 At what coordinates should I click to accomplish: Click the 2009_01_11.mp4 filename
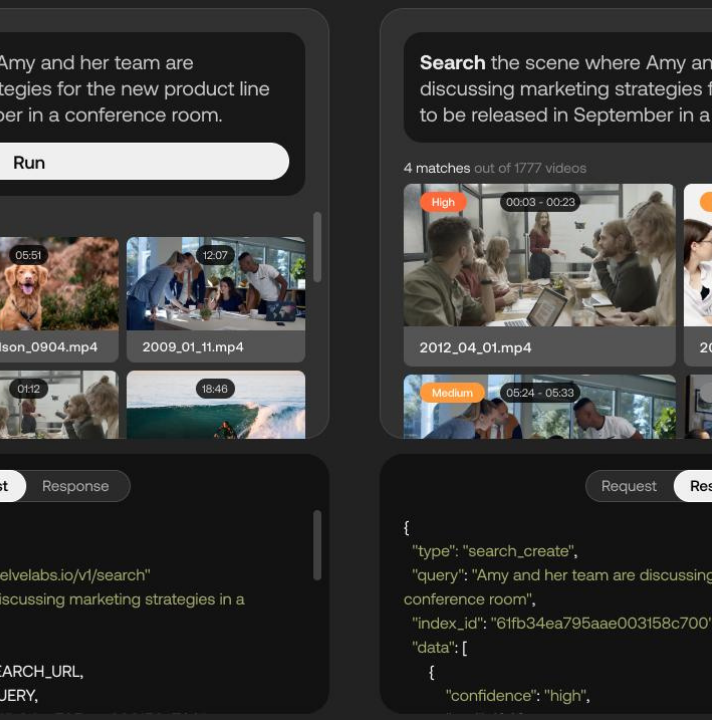point(193,347)
